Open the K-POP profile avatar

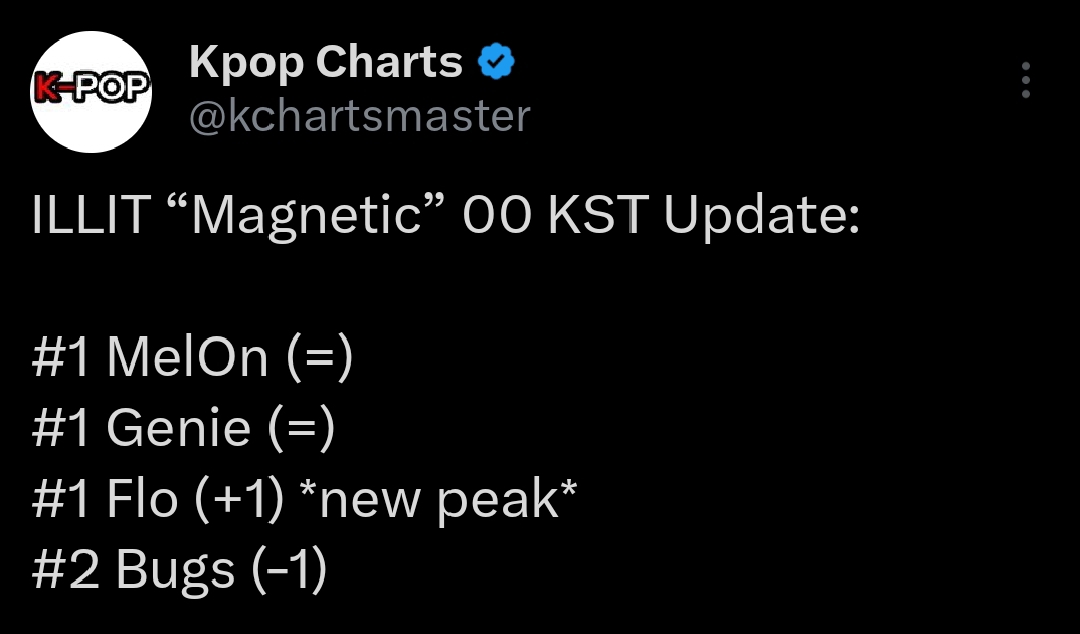coord(91,92)
